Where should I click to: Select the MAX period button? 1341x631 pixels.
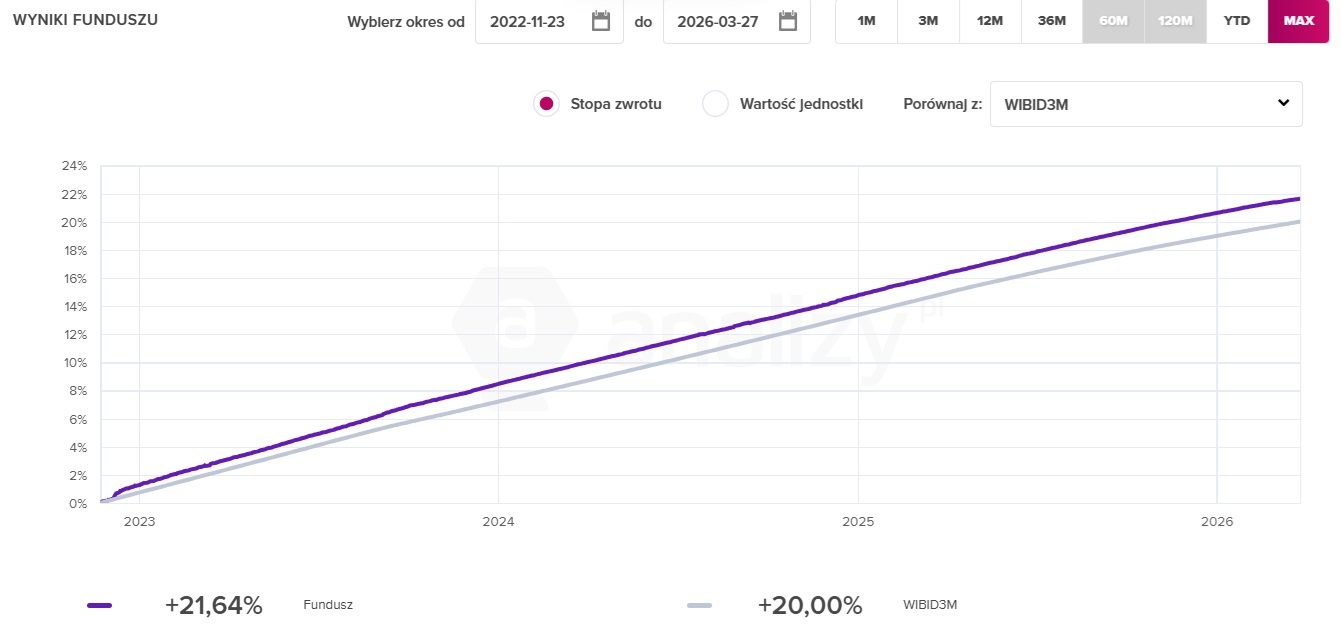[1299, 21]
